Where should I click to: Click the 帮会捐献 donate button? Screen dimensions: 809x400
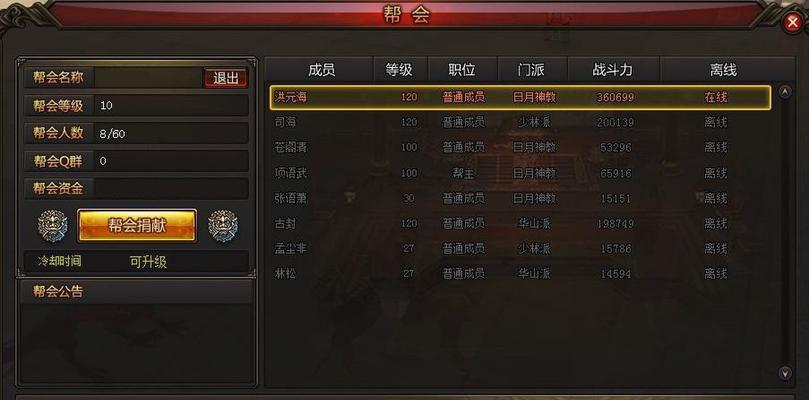(x=137, y=226)
